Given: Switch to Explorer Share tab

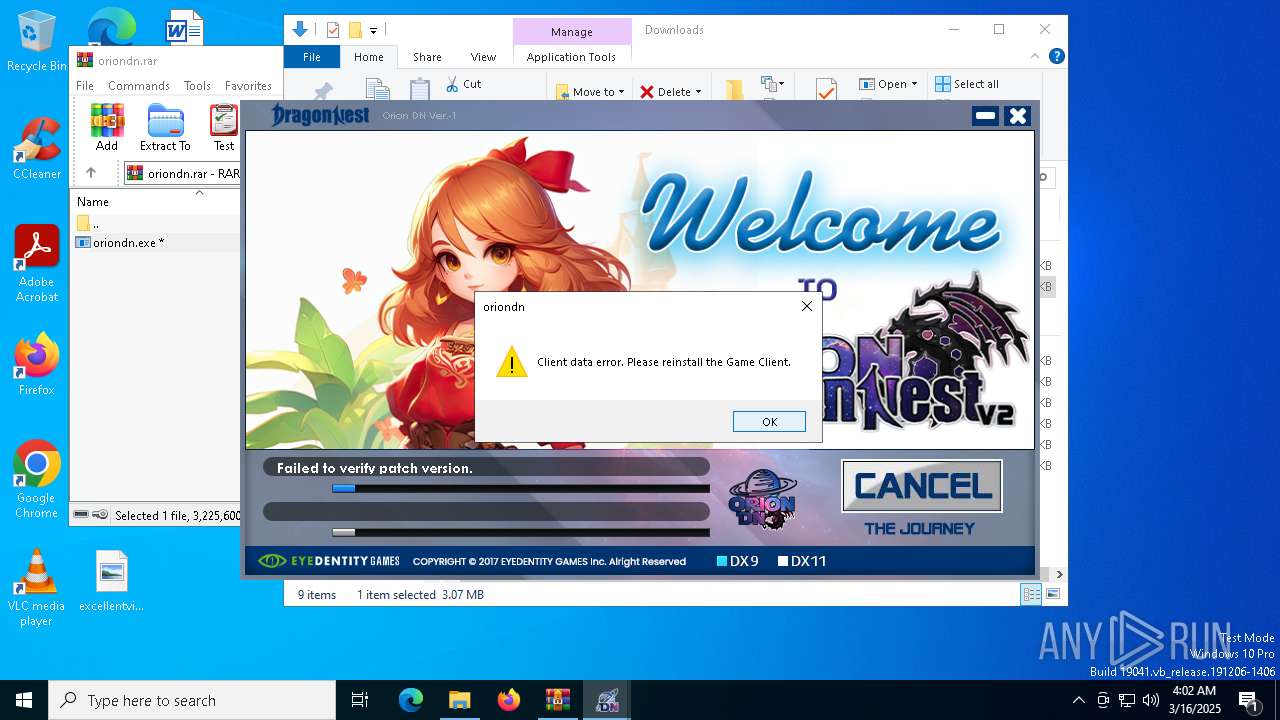Looking at the screenshot, I should click(x=427, y=57).
